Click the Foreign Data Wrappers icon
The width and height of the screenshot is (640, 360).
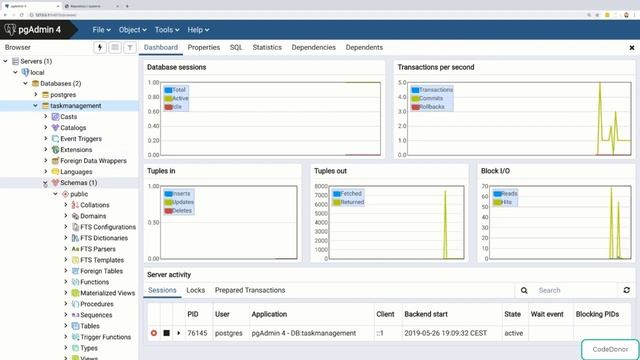click(56, 161)
